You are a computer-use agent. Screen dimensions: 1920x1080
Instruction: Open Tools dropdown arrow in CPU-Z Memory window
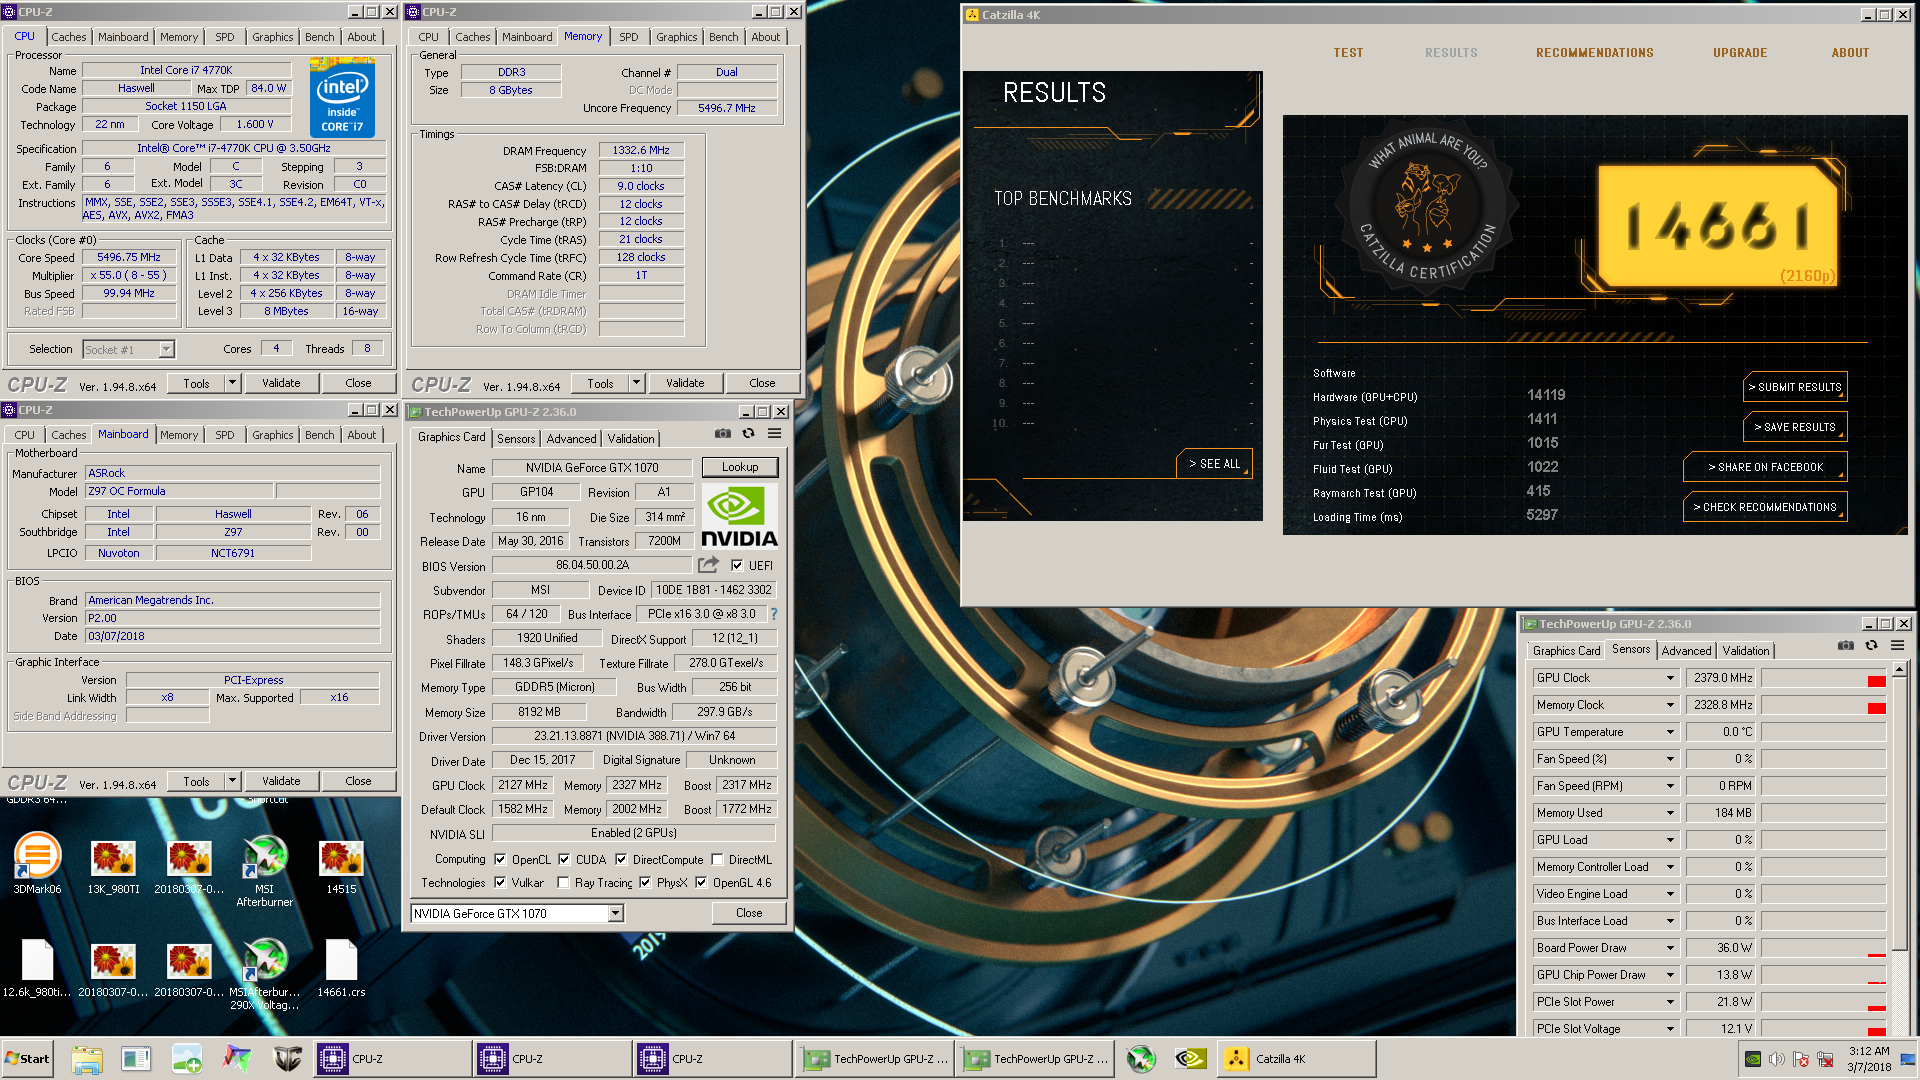click(636, 383)
